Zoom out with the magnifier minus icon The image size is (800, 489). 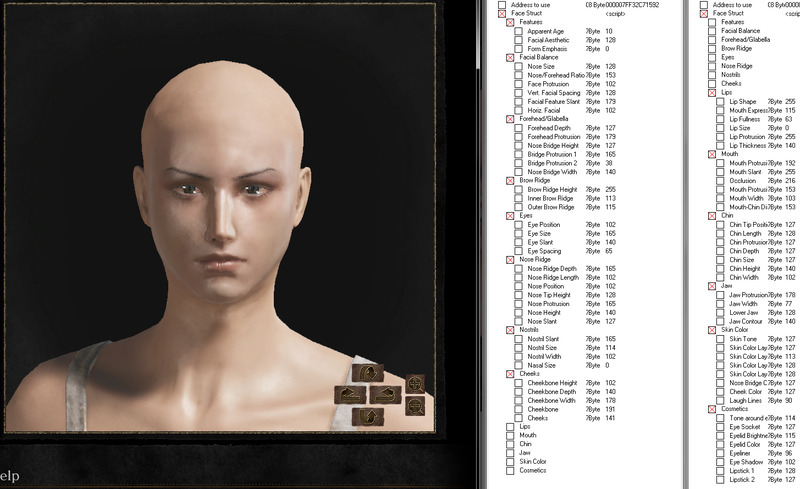(x=415, y=406)
